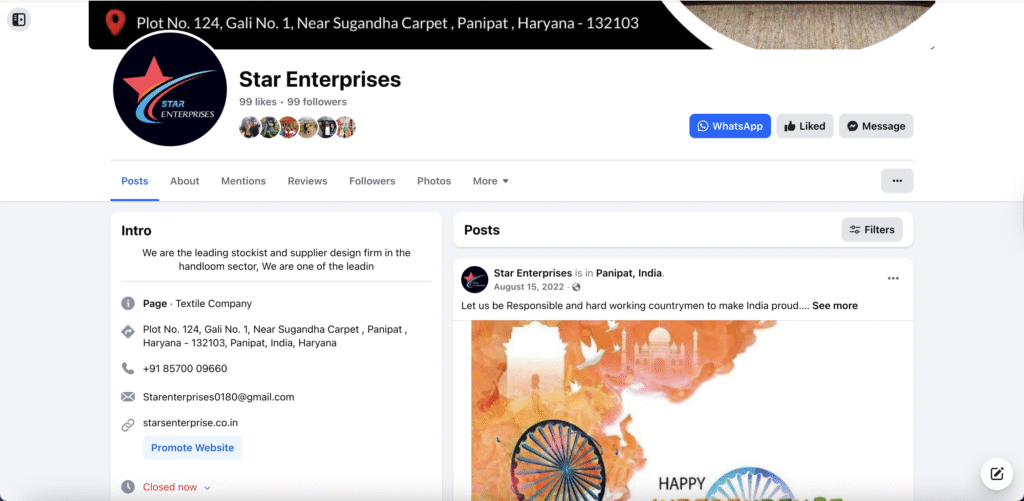1024x501 pixels.
Task: Expand the Closed now hours chevron
Action: click(207, 488)
